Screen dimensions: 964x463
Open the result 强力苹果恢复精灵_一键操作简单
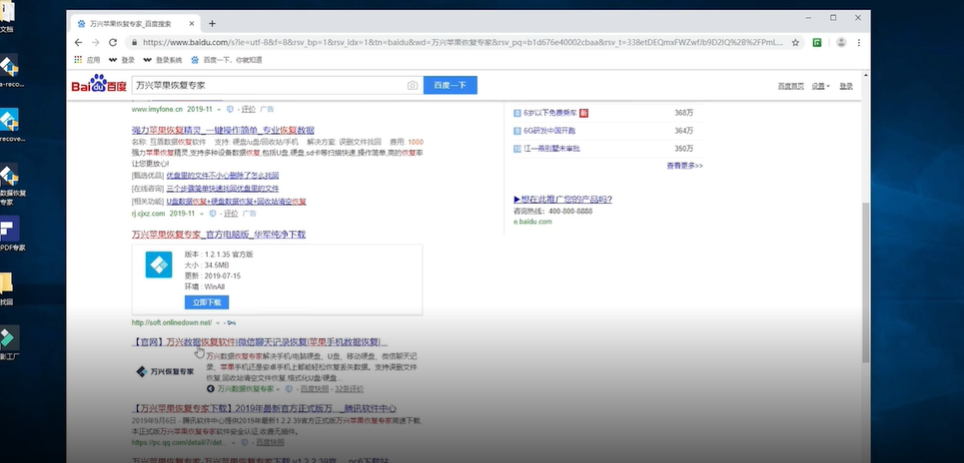click(x=223, y=130)
